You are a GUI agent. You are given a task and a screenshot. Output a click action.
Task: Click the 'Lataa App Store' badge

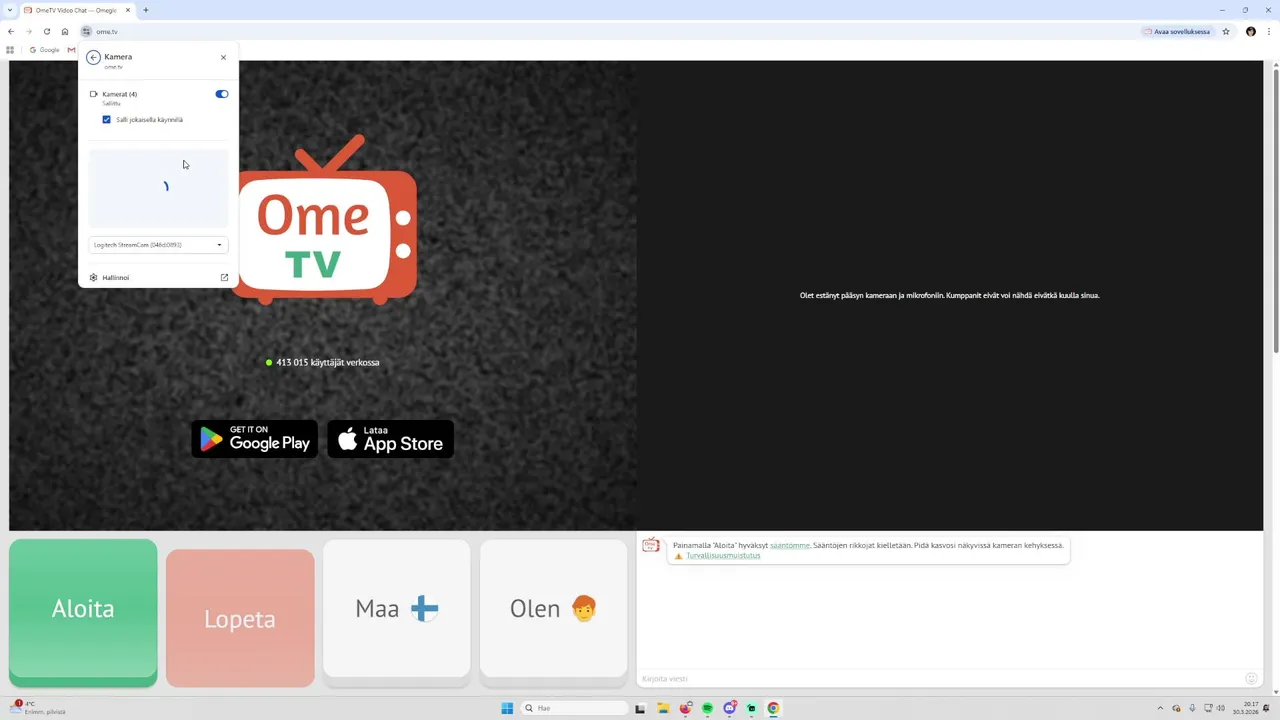(391, 439)
